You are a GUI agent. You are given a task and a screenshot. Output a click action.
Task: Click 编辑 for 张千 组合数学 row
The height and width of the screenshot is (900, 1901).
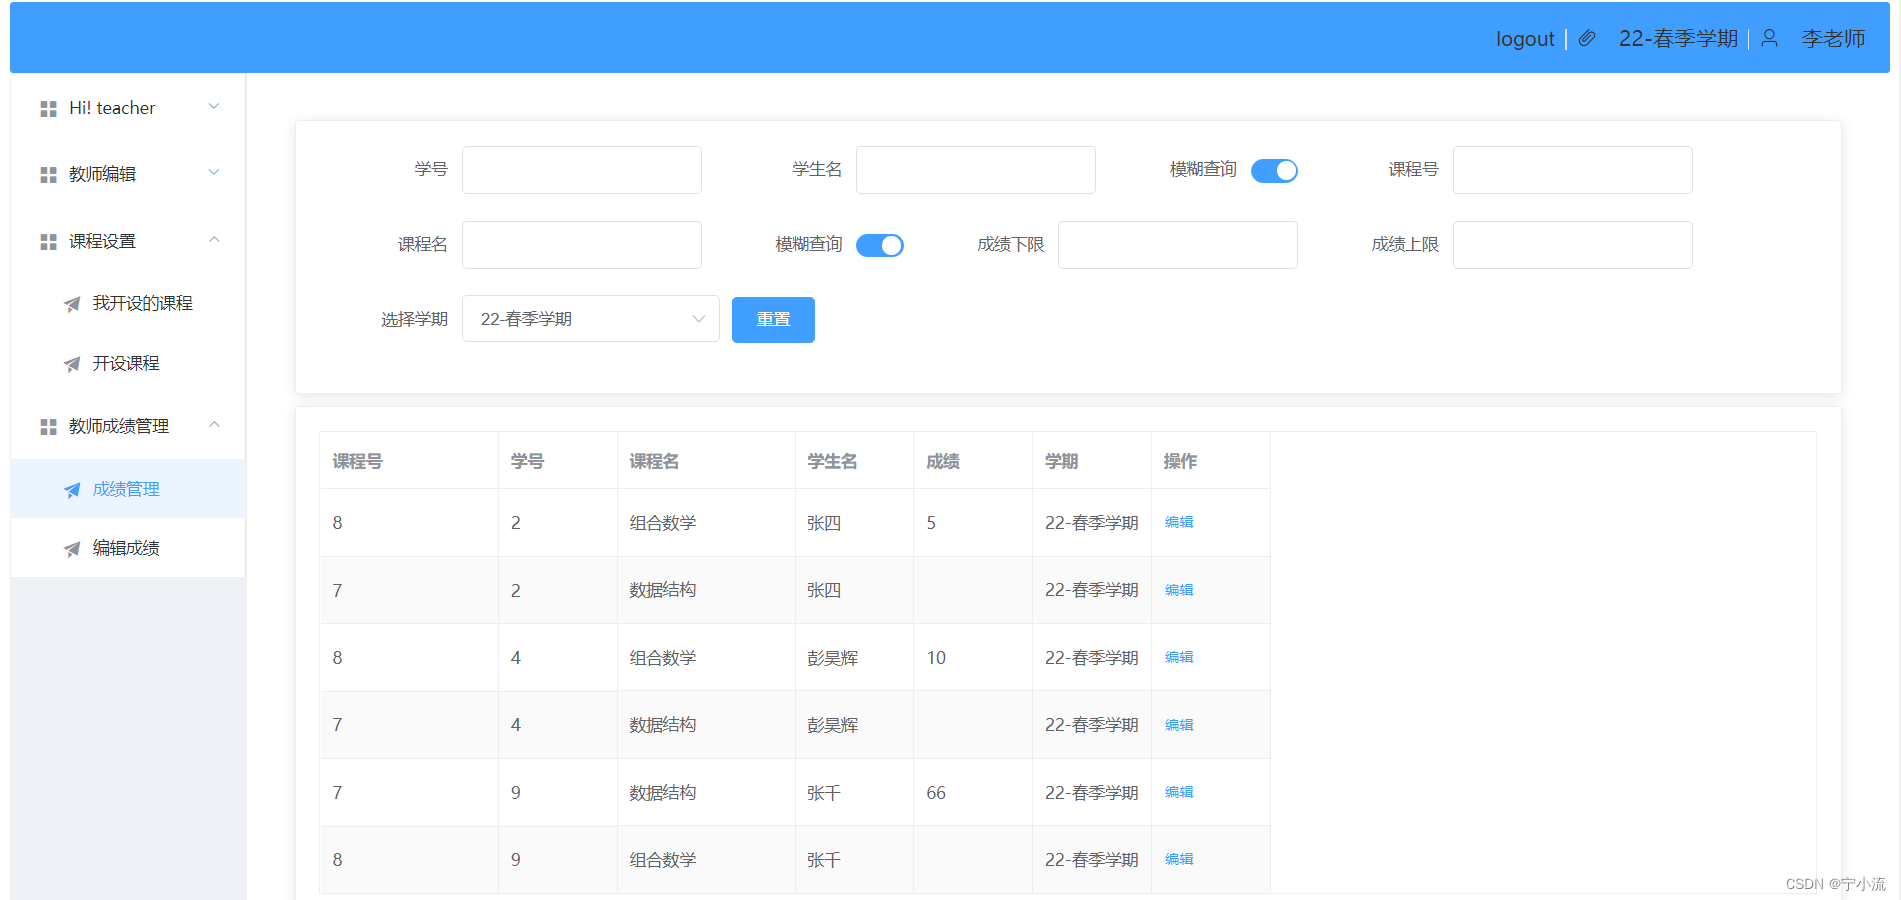(1179, 859)
